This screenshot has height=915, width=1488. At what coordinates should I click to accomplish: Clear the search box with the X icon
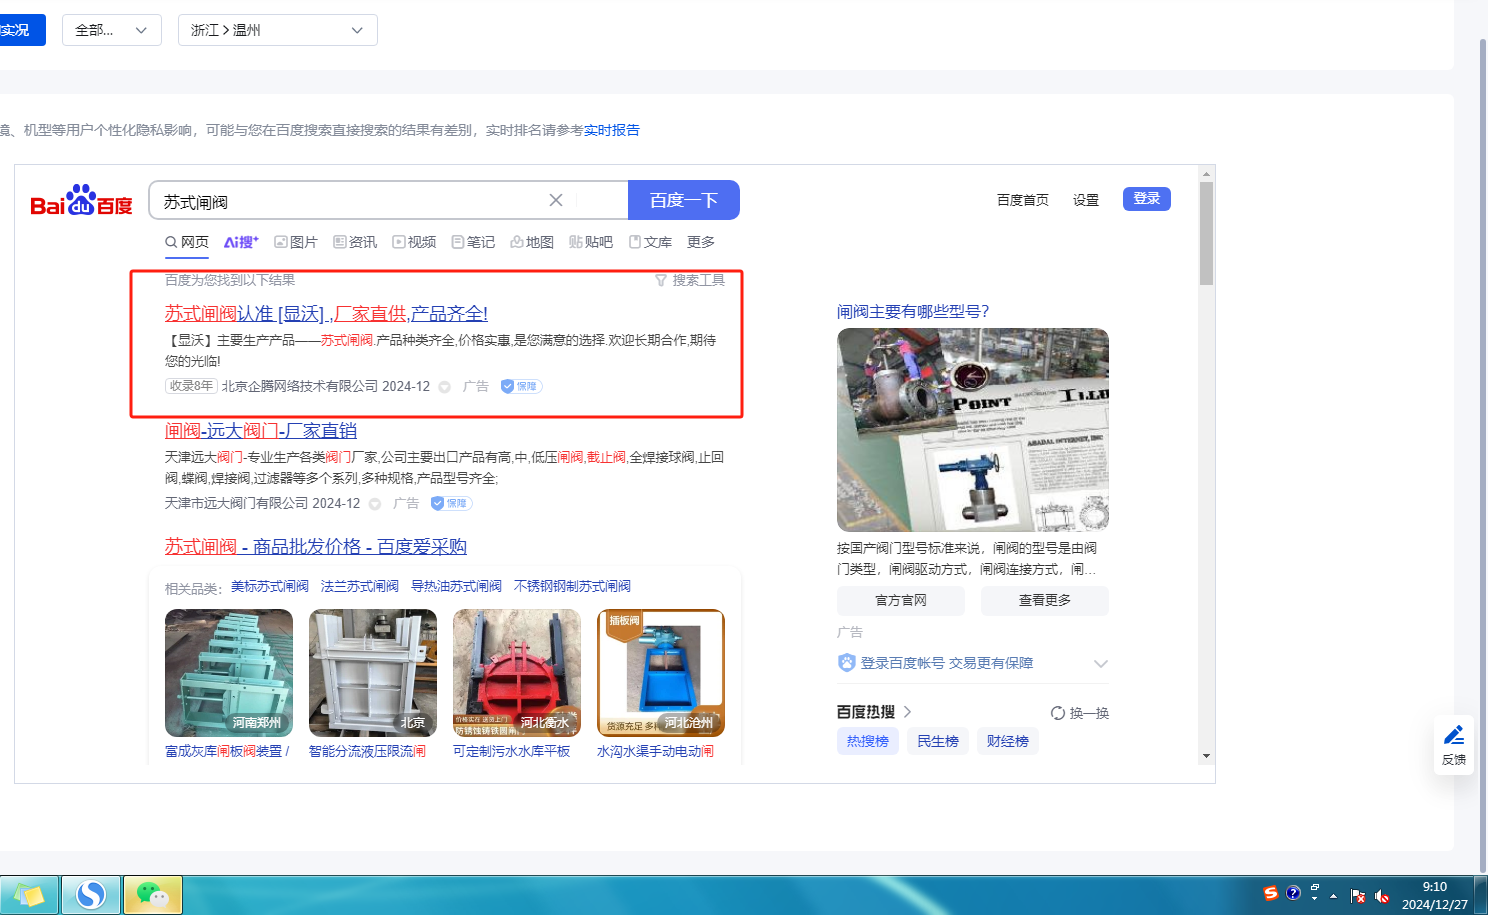(556, 200)
